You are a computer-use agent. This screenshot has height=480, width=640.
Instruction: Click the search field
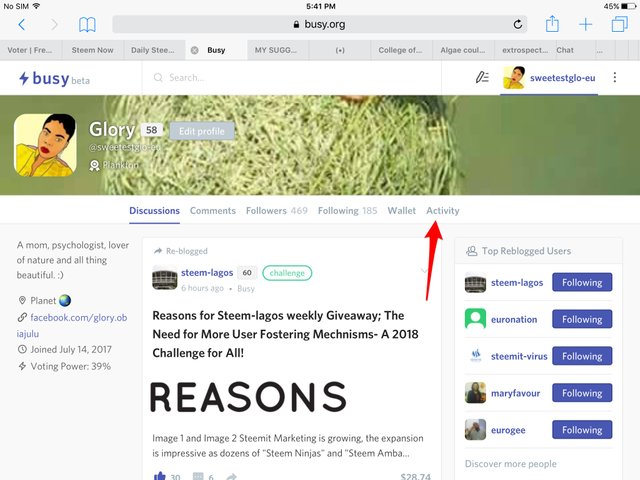coord(292,78)
